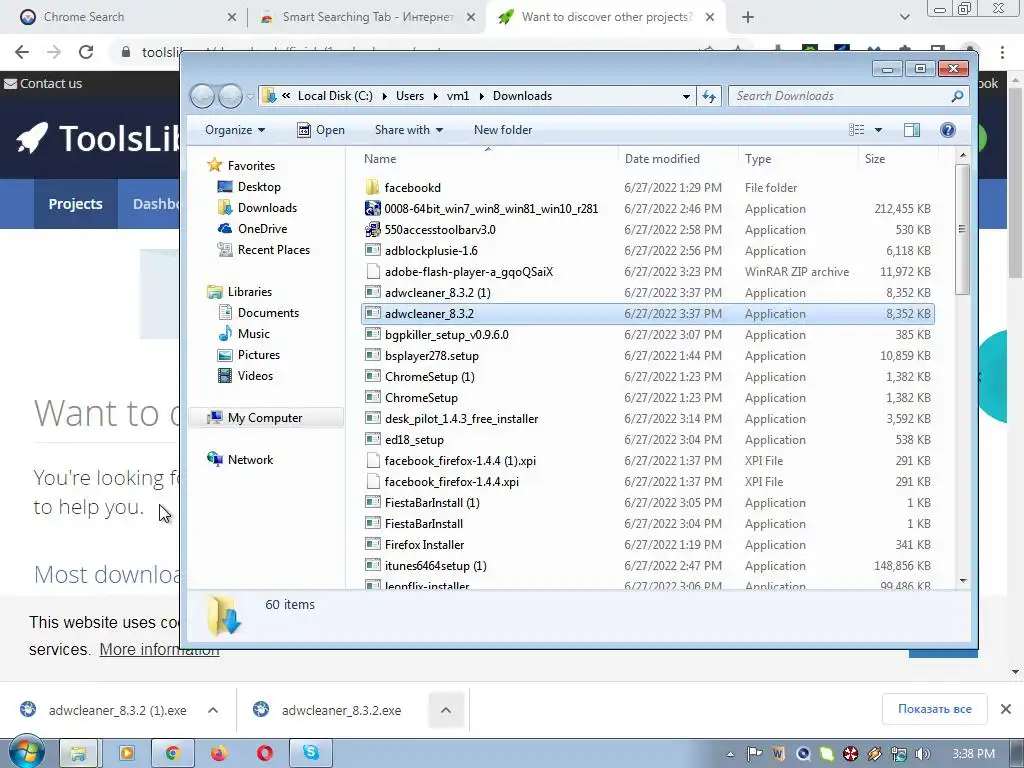Click scrollbar down arrow in file list
Viewport: 1024px width, 768px height.
tap(963, 581)
